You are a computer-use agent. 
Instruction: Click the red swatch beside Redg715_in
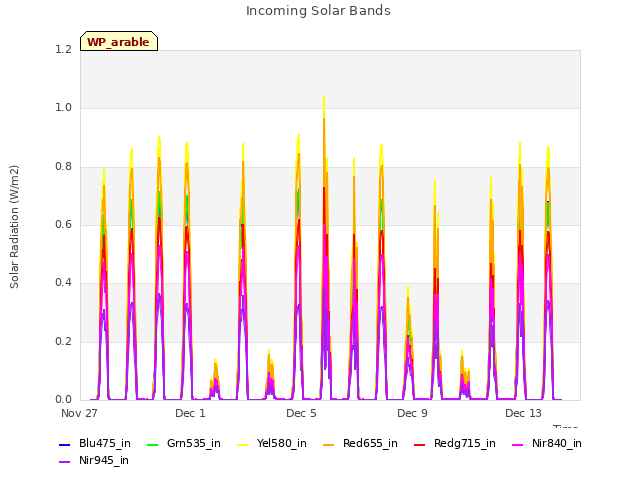[420, 445]
